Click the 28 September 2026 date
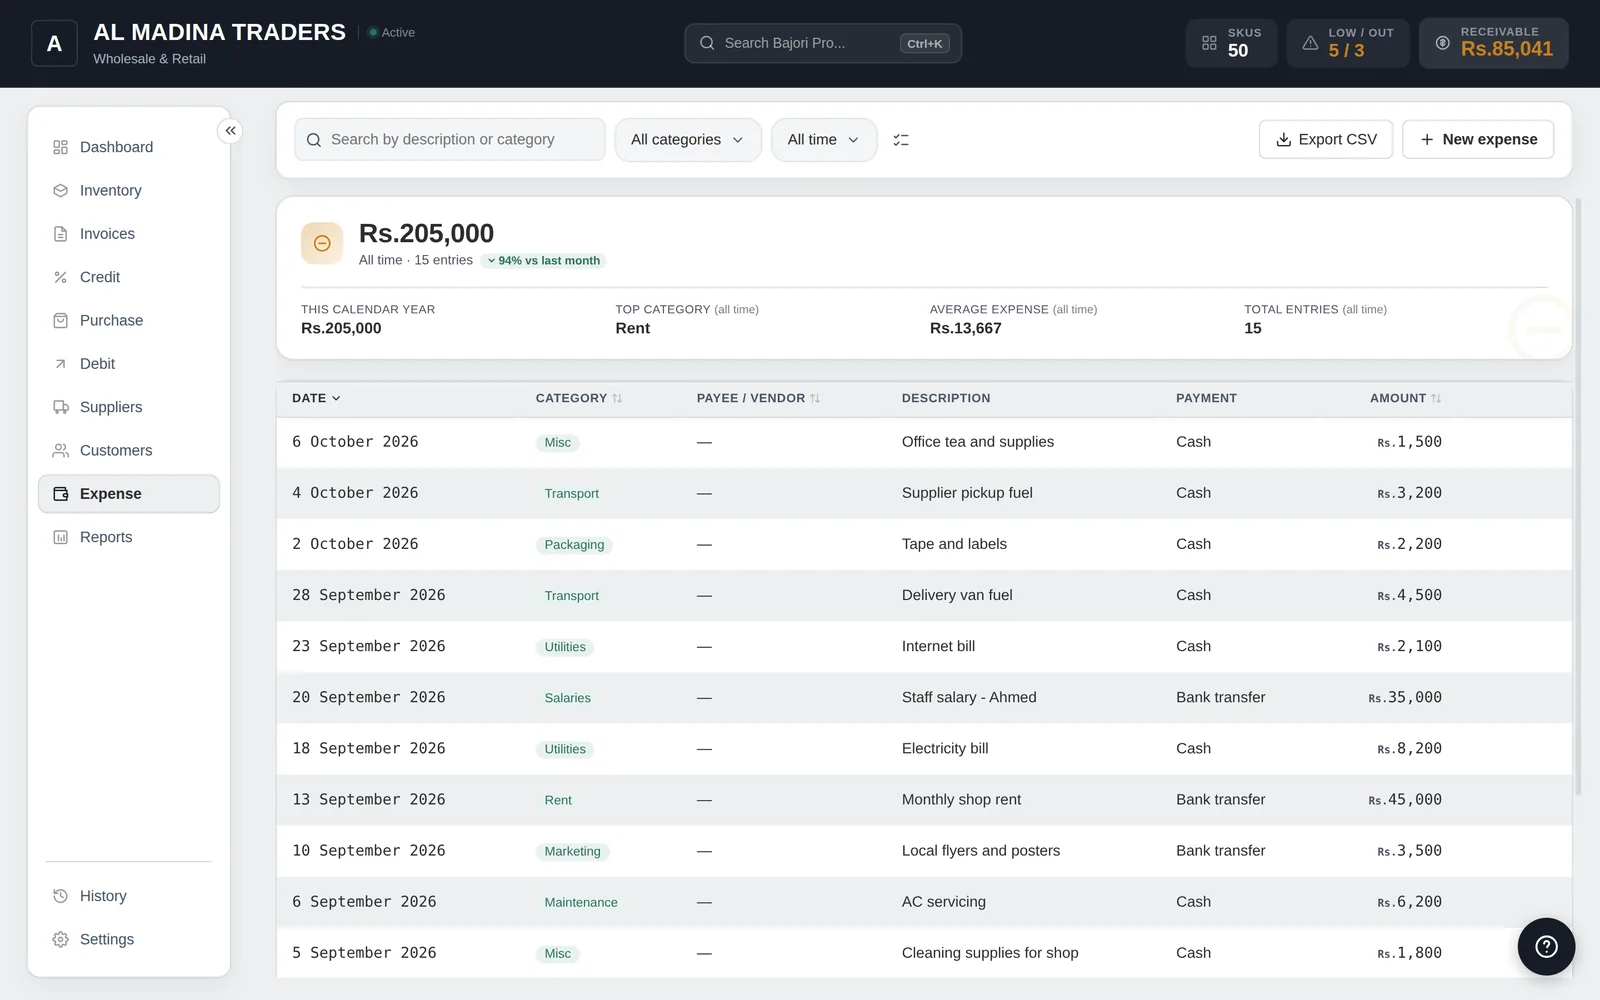 369,595
